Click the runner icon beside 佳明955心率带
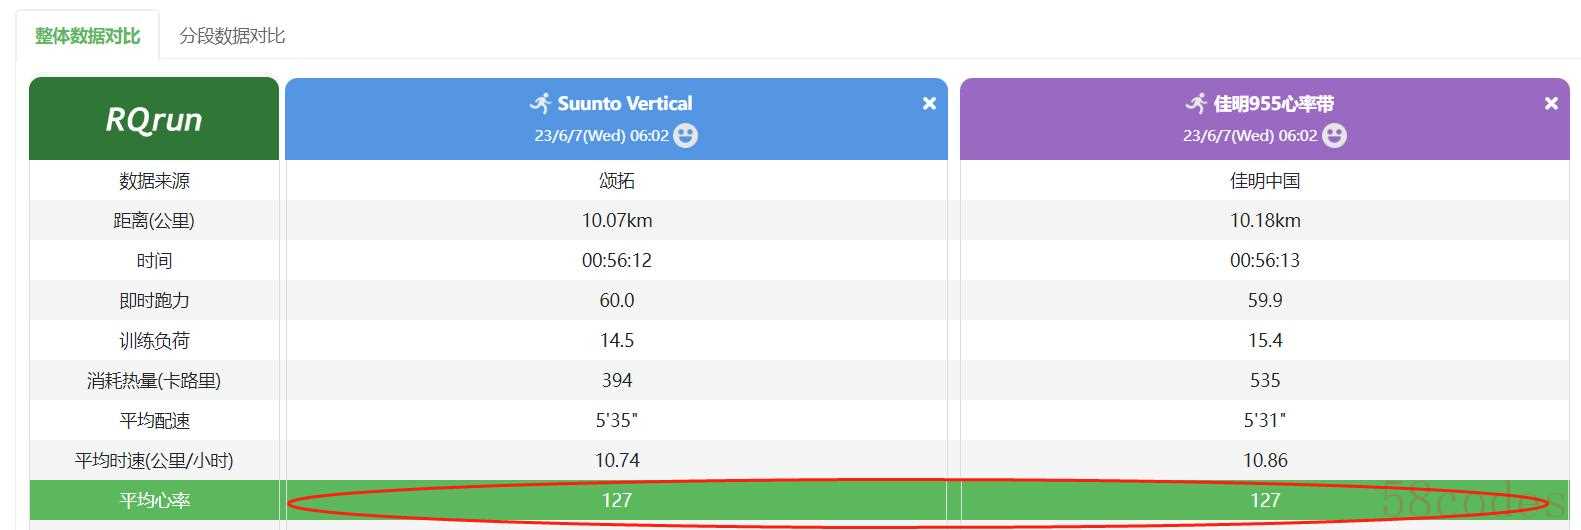Screen dimensions: 1581x530 [1196, 103]
